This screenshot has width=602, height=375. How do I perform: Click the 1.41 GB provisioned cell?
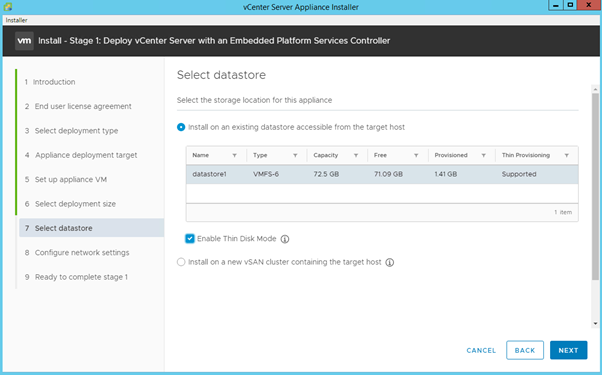pos(445,174)
